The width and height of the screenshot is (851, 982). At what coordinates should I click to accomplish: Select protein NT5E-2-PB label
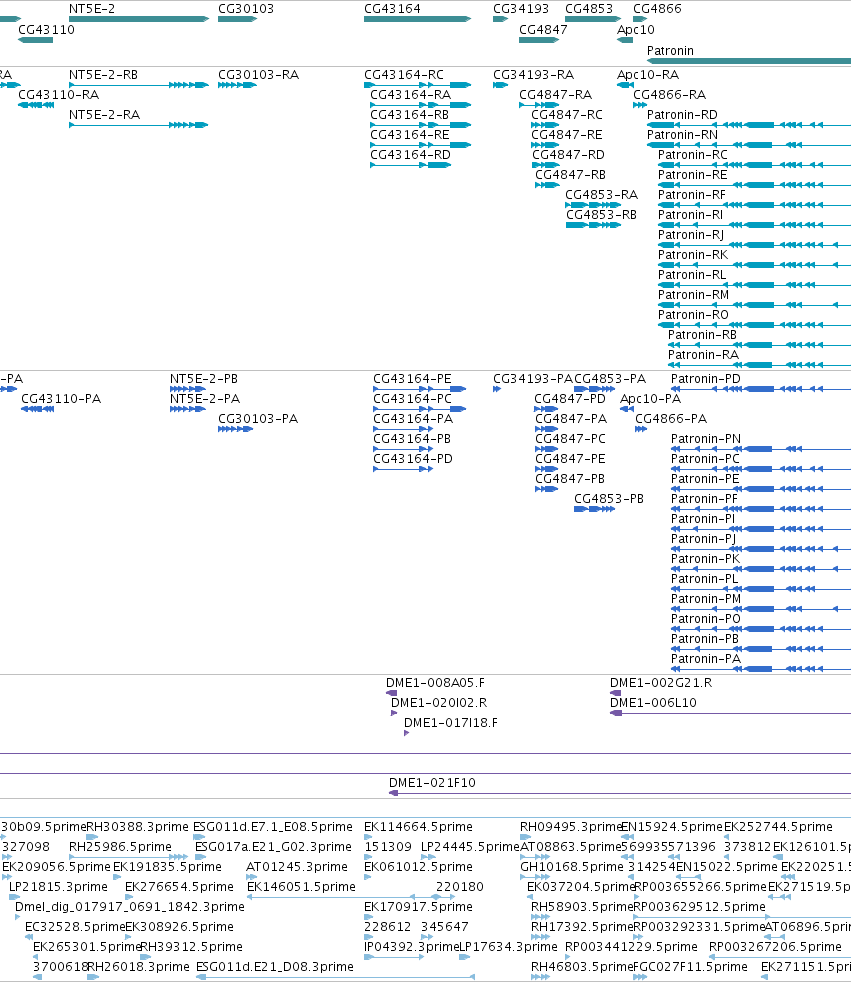click(x=204, y=379)
